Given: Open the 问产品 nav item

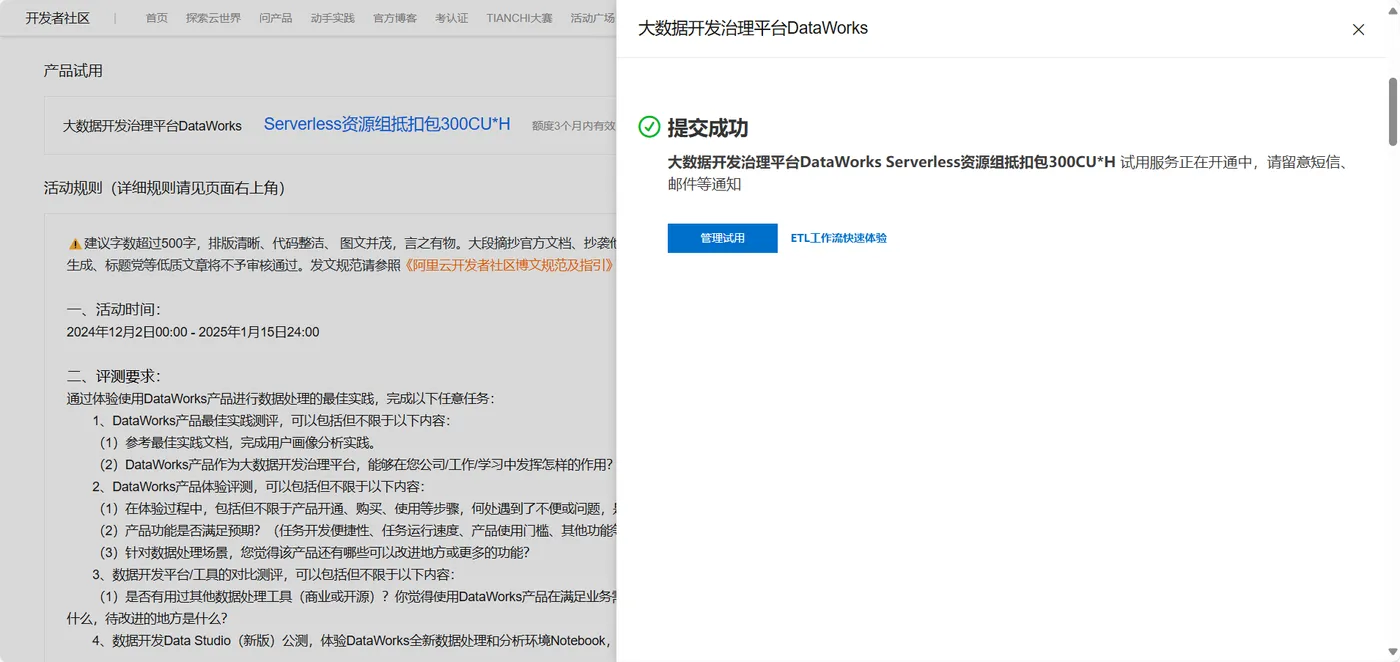Looking at the screenshot, I should [275, 18].
